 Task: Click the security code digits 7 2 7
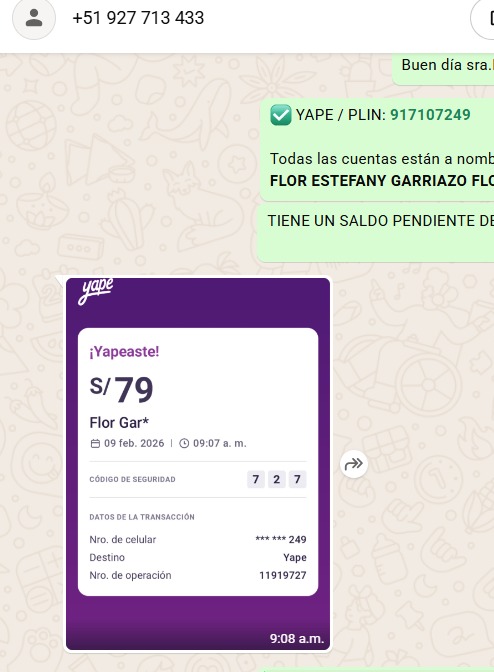pyautogui.click(x=277, y=479)
